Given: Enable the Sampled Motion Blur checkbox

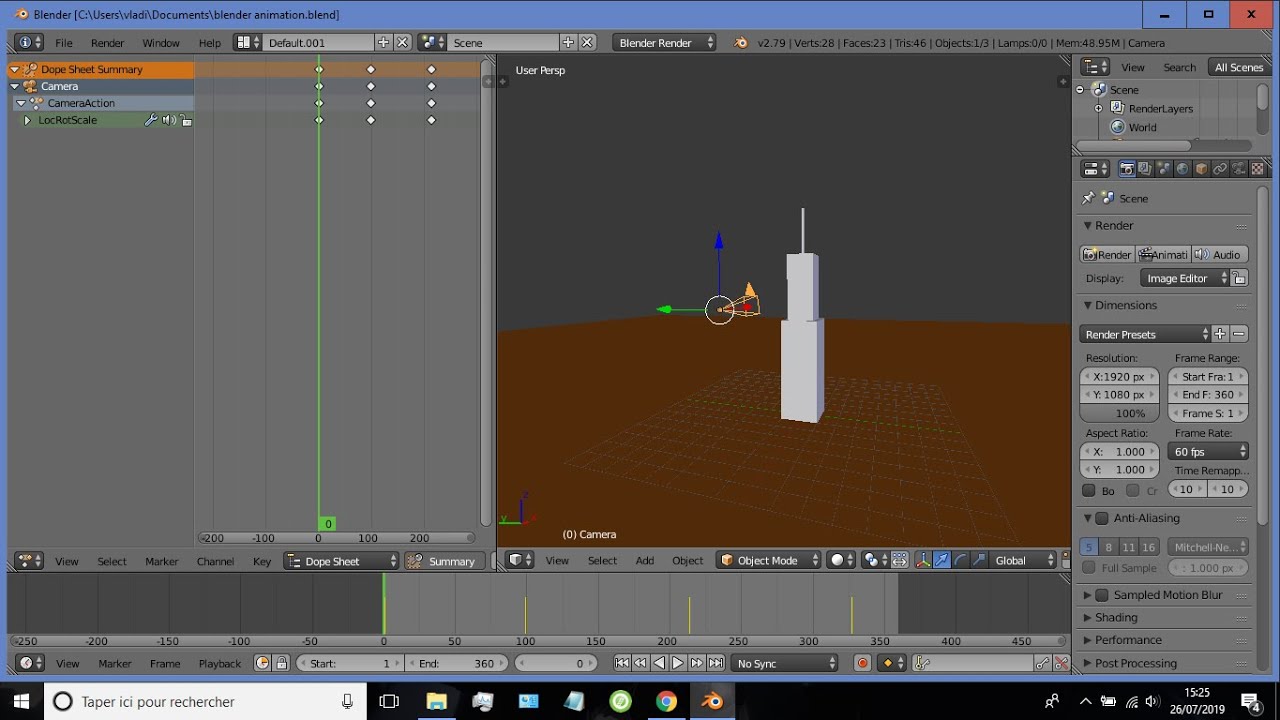Looking at the screenshot, I should pyautogui.click(x=1102, y=595).
